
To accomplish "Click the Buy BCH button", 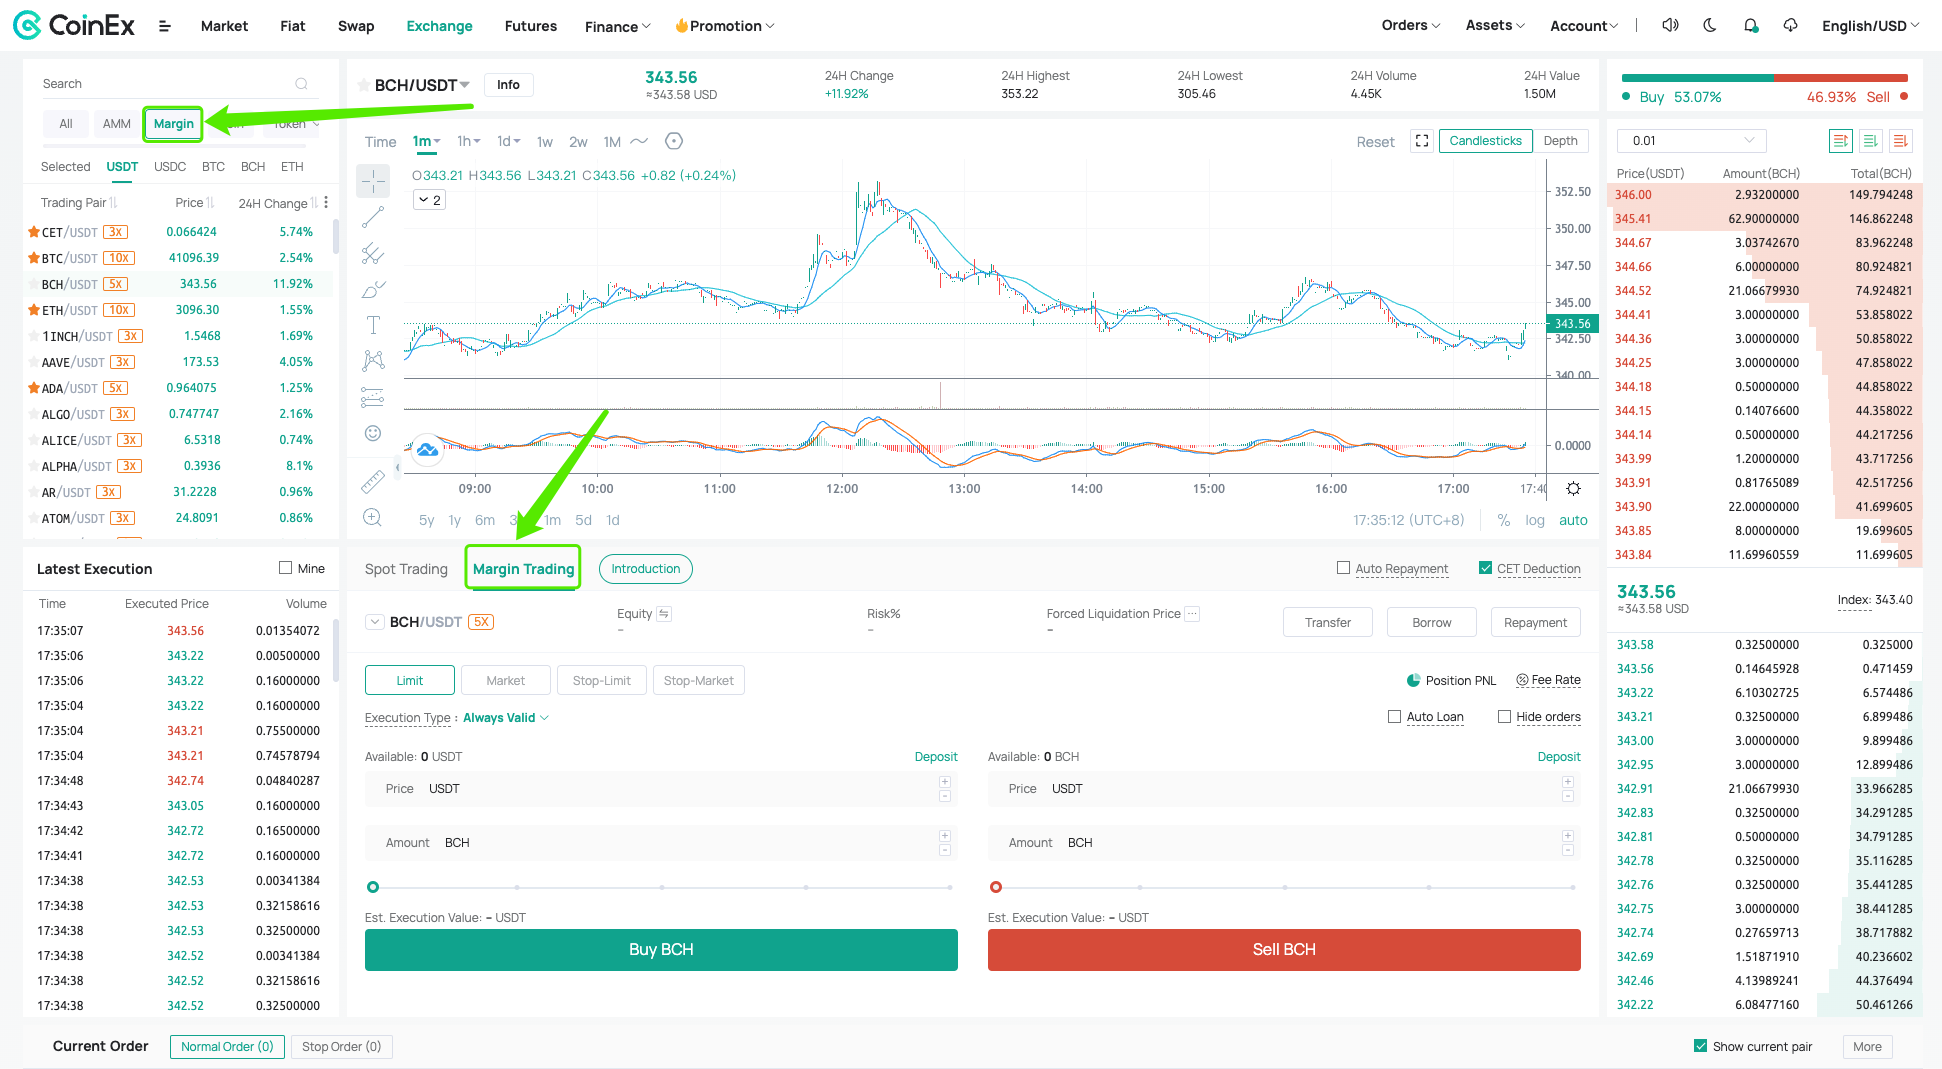I will 661,950.
